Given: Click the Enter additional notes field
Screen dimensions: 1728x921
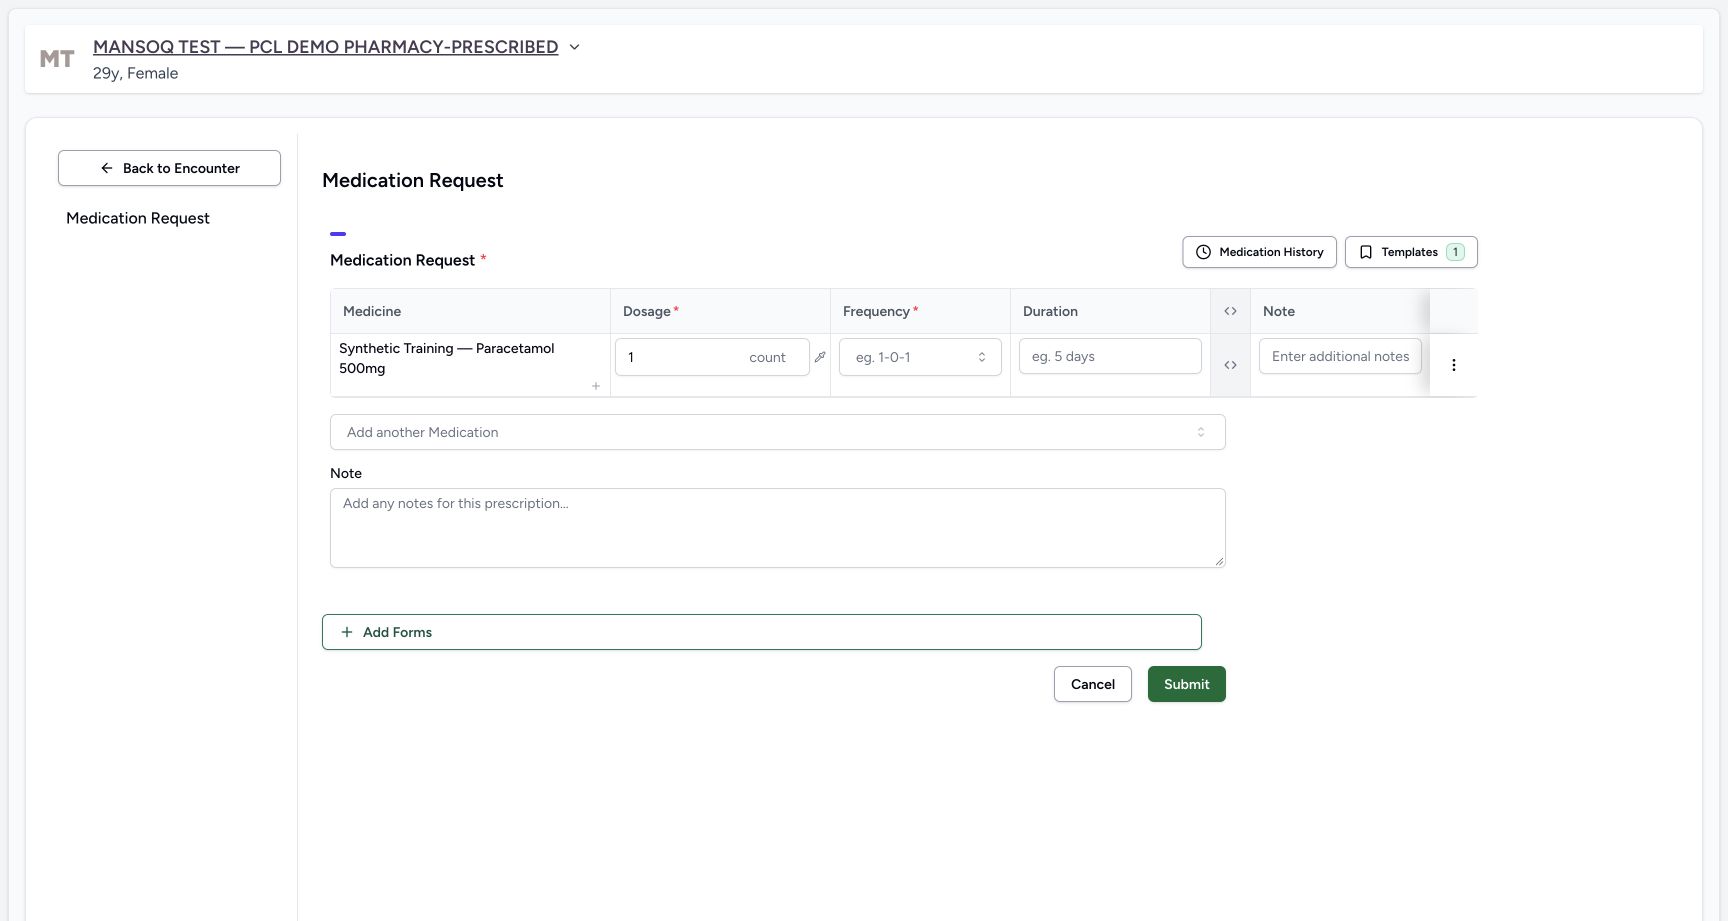Looking at the screenshot, I should pos(1340,356).
